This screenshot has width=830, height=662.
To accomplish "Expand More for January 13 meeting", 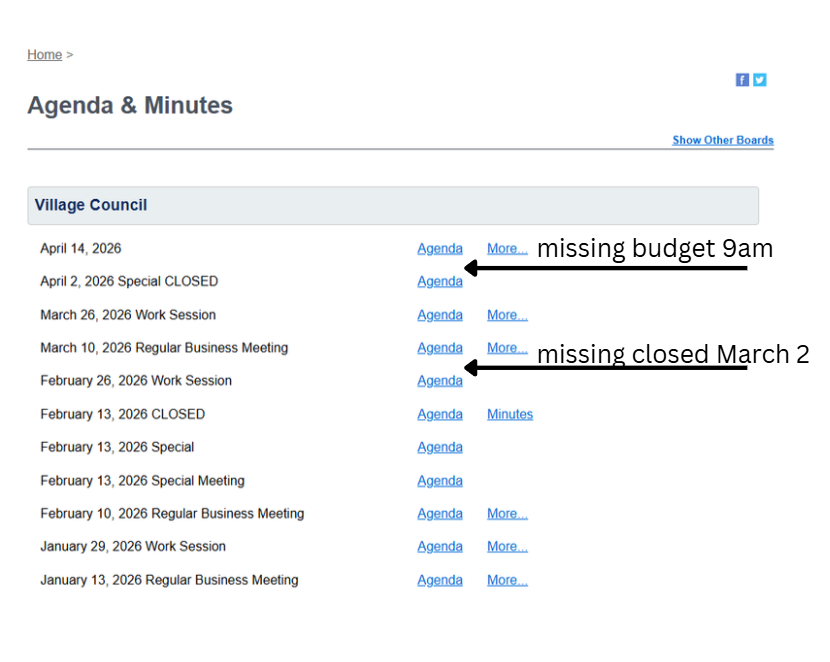I will [507, 580].
